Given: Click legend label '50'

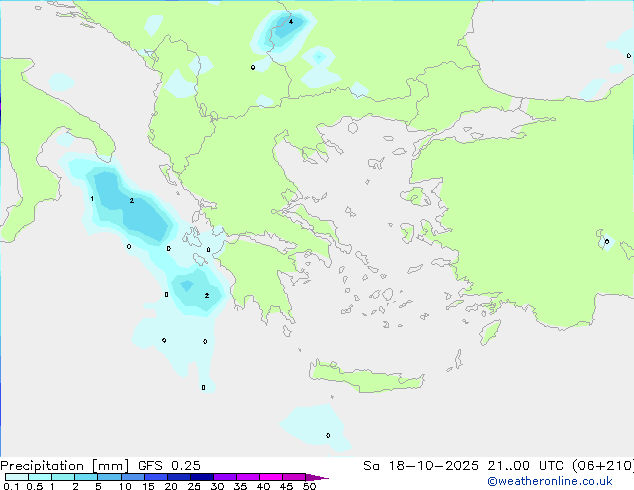Looking at the screenshot, I should (x=309, y=486).
